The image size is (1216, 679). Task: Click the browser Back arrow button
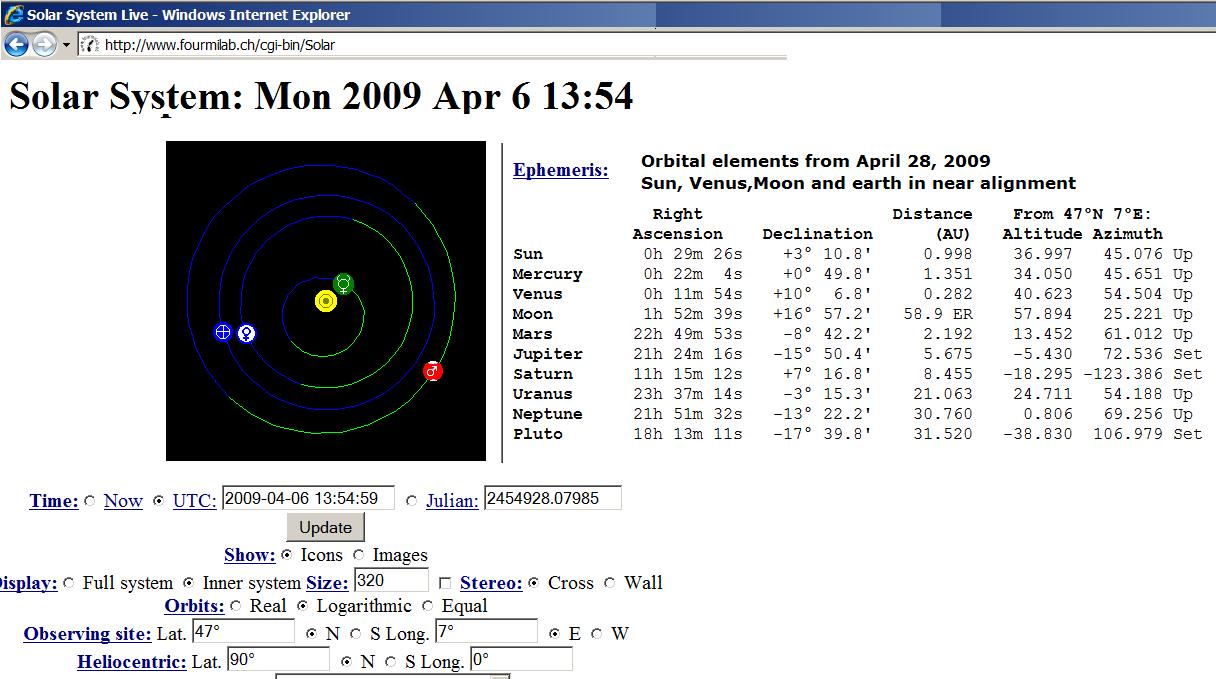point(16,44)
